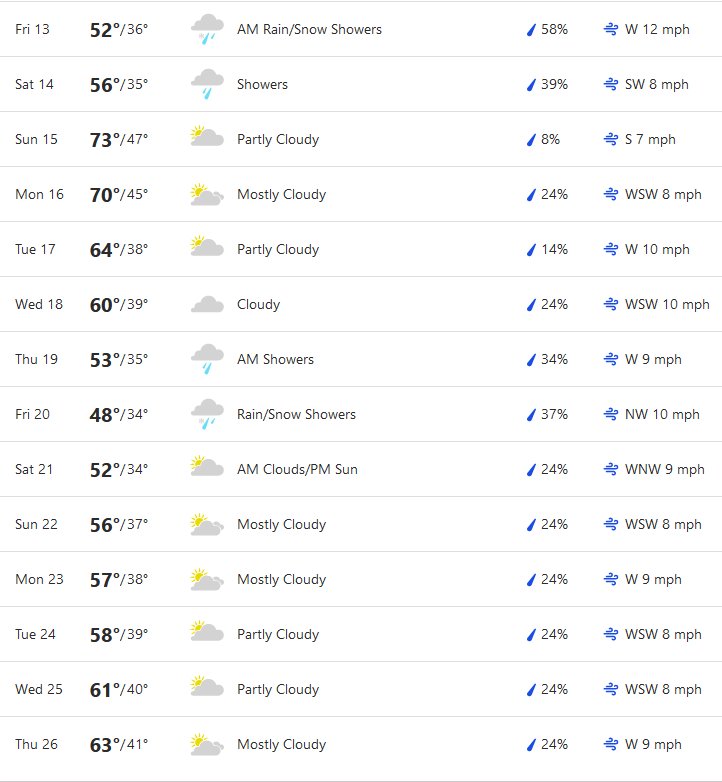
Task: Click the WSW 8 mph wind for Tue 24
Action: point(663,634)
